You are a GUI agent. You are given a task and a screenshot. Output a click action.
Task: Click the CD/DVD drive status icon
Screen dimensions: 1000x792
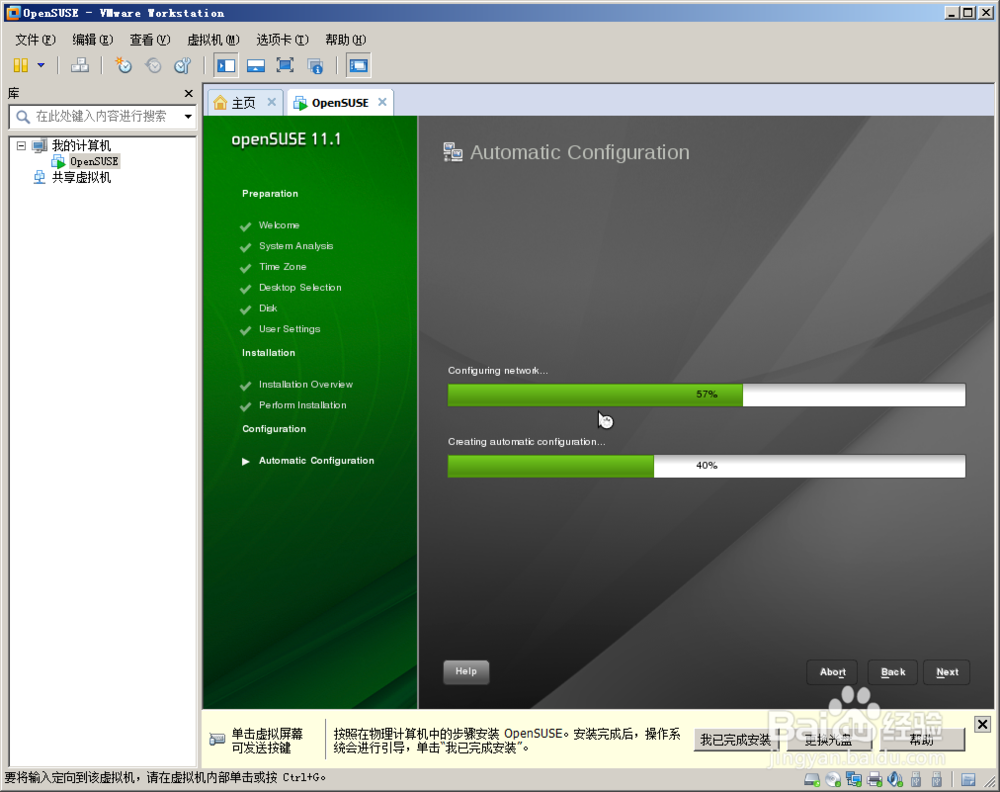tap(833, 779)
